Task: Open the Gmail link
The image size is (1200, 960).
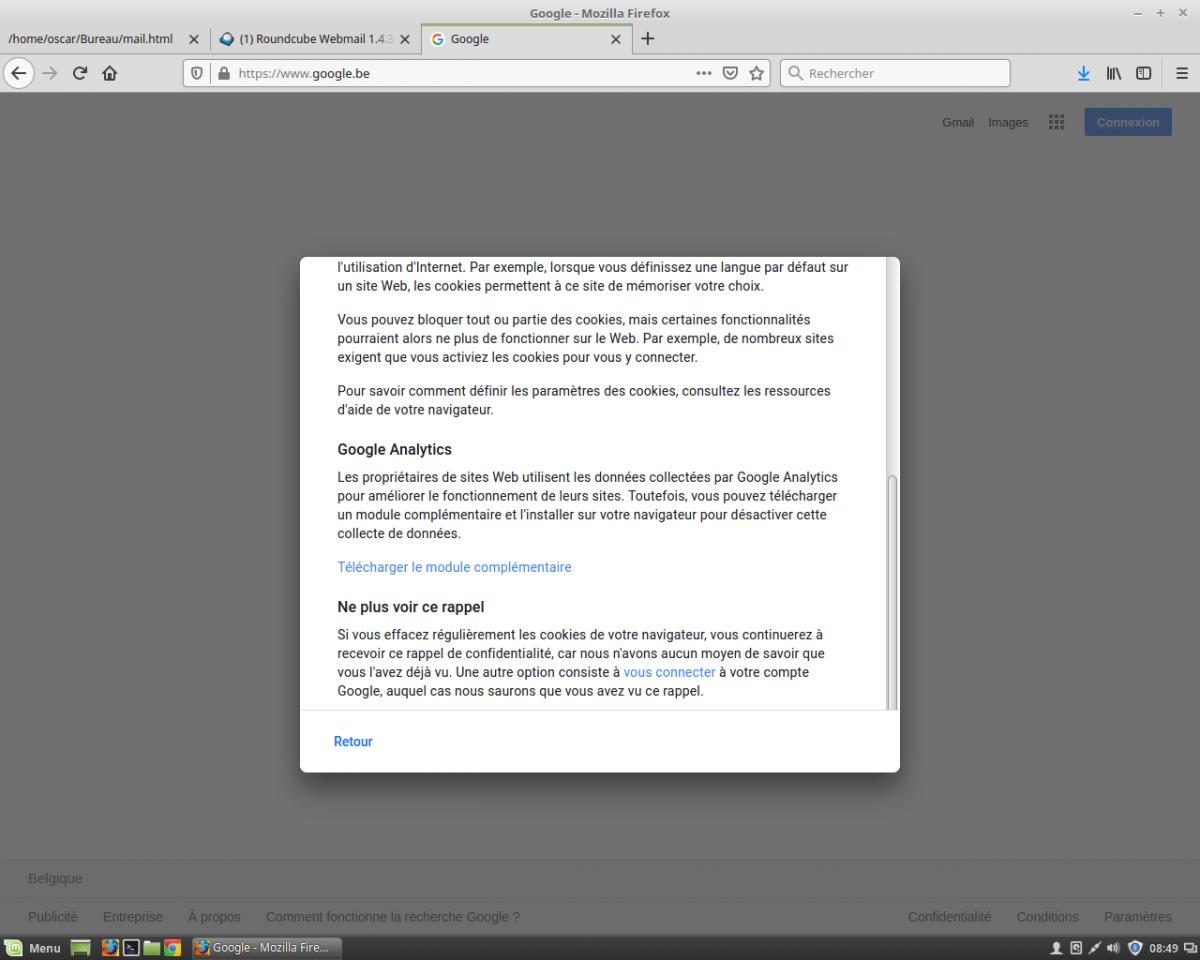Action: (x=958, y=122)
